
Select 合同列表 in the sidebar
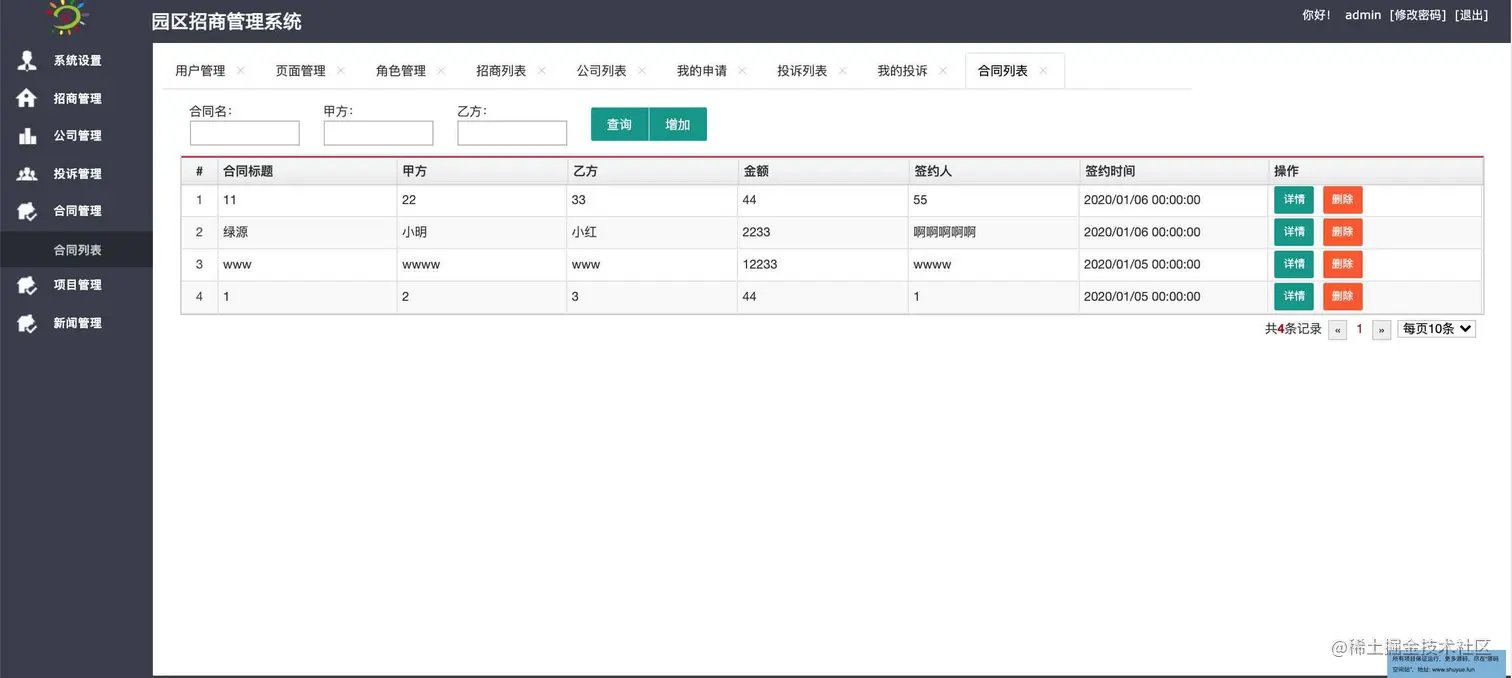(76, 250)
